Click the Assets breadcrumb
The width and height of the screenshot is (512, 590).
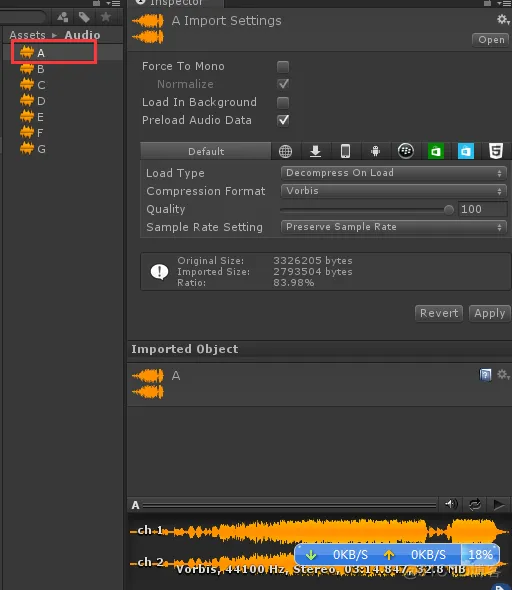click(x=27, y=35)
